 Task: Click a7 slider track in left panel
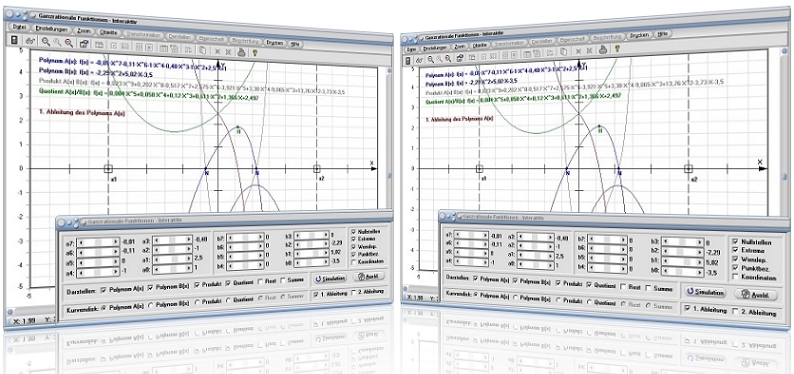[x=99, y=243]
